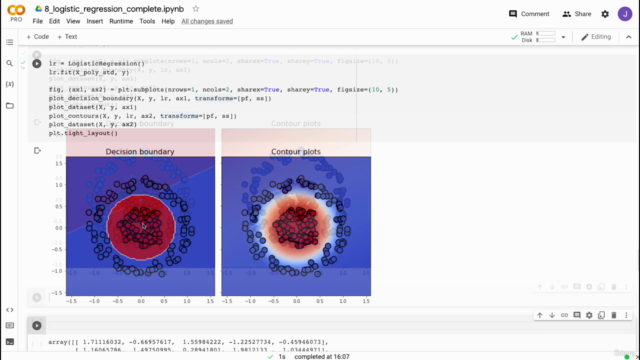Click the Share button

click(577, 14)
